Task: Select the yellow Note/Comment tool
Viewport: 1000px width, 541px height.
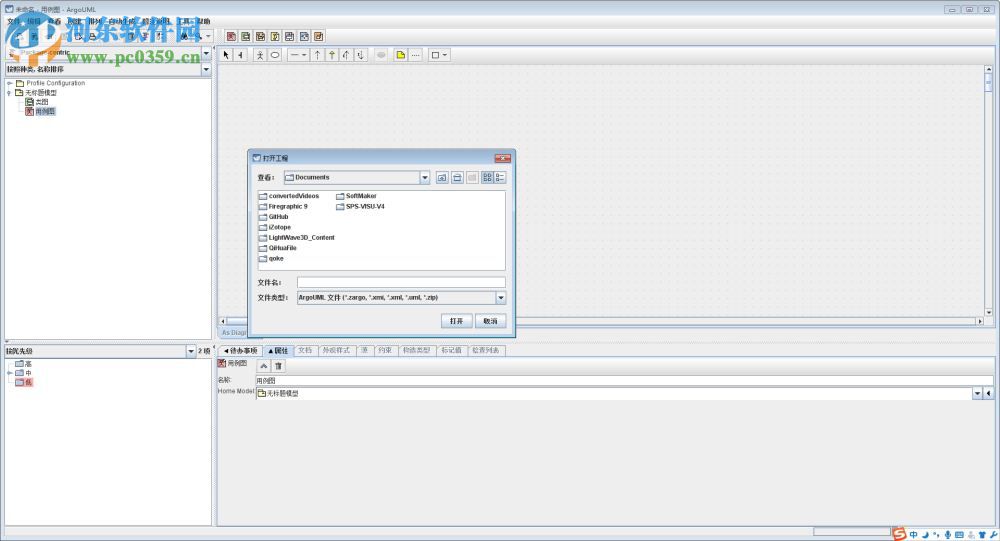Action: point(400,55)
